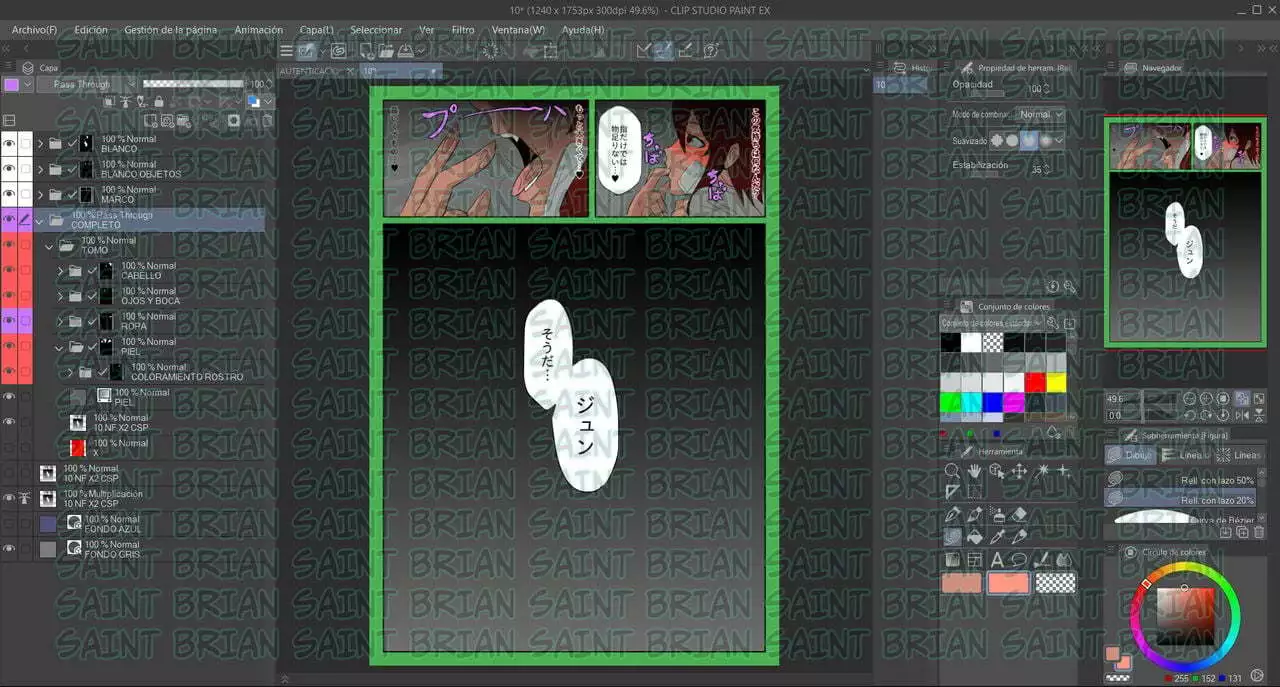The width and height of the screenshot is (1280, 687).
Task: Hide the MARCO layer folder
Action: pyautogui.click(x=9, y=194)
